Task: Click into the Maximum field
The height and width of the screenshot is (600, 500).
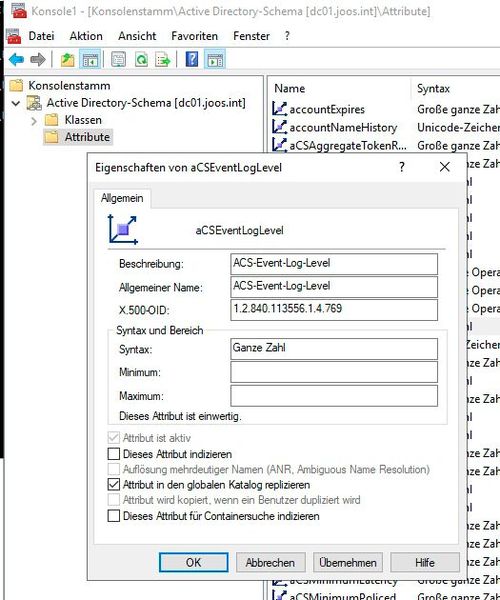Action: click(334, 395)
